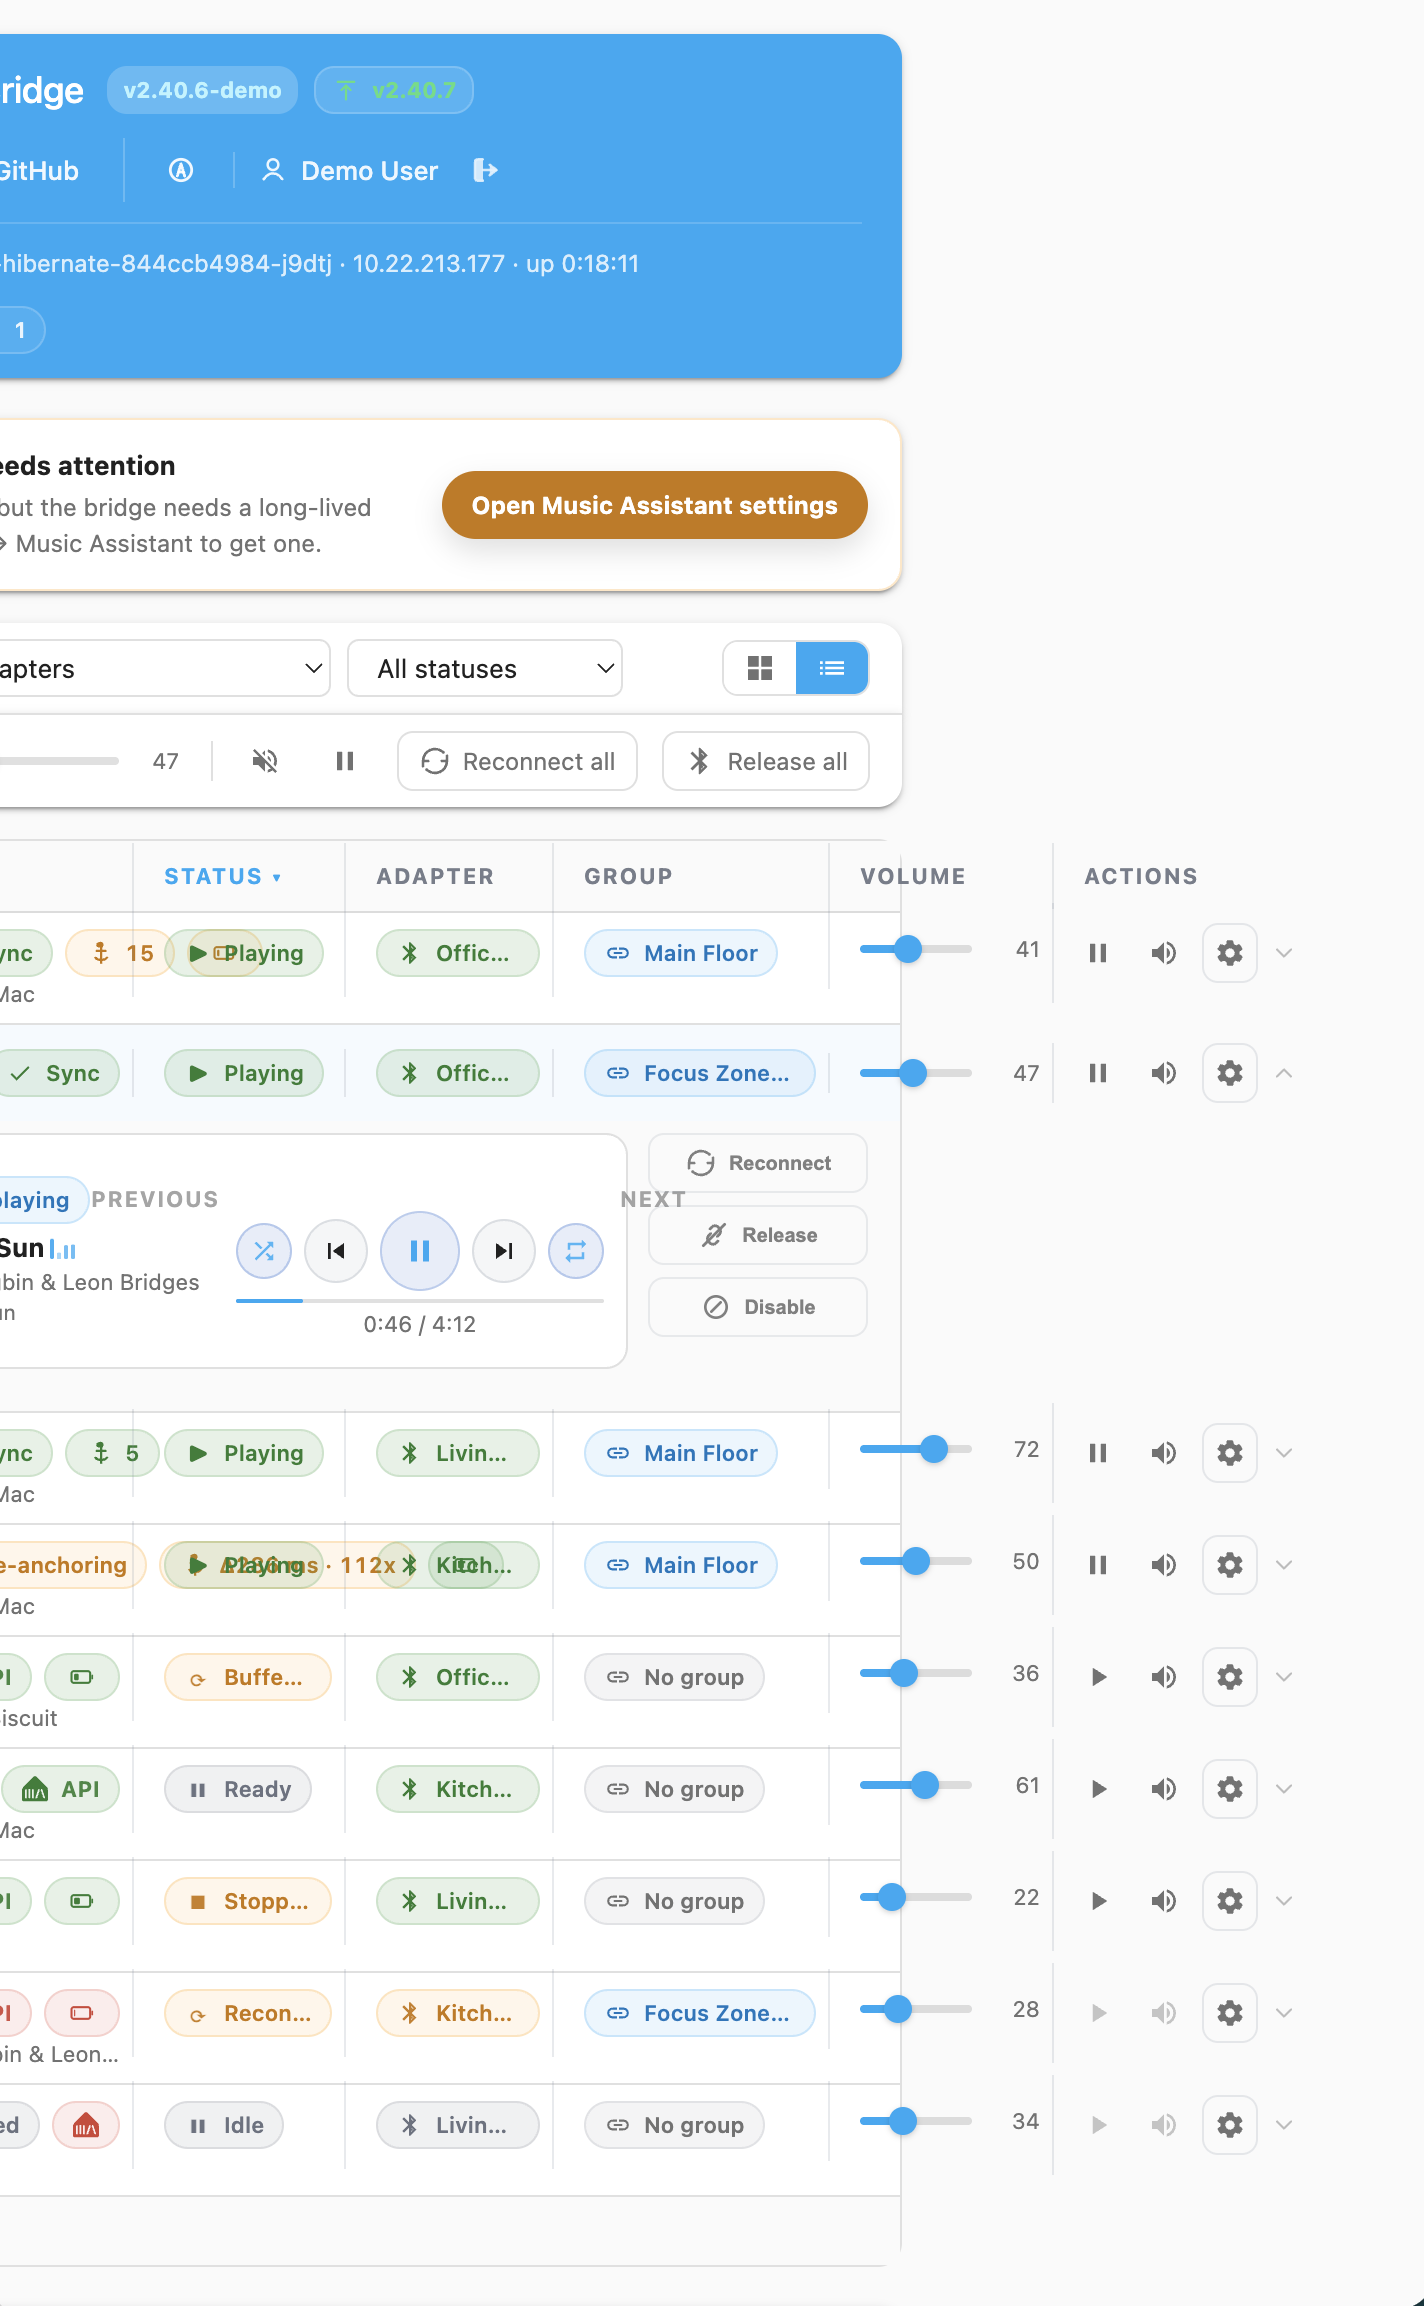Skip to the next track
1424x2306 pixels.
(x=504, y=1251)
